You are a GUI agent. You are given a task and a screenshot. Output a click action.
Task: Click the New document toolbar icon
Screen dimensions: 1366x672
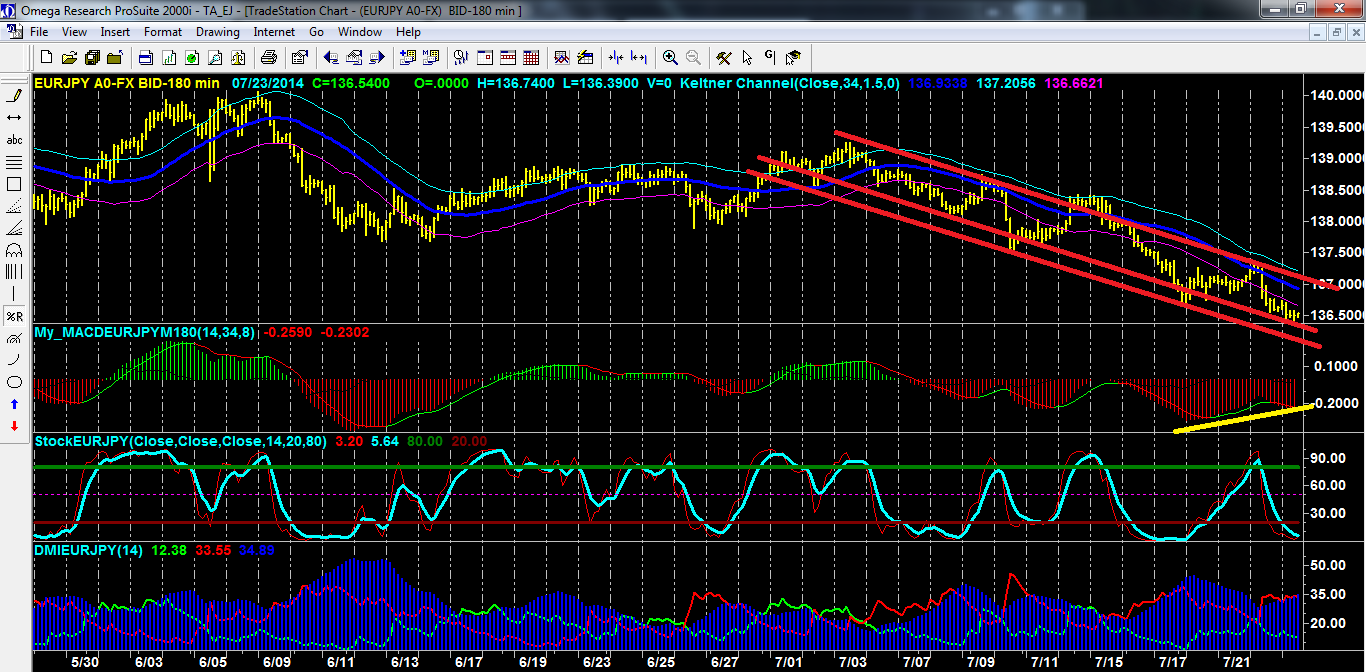(45, 57)
